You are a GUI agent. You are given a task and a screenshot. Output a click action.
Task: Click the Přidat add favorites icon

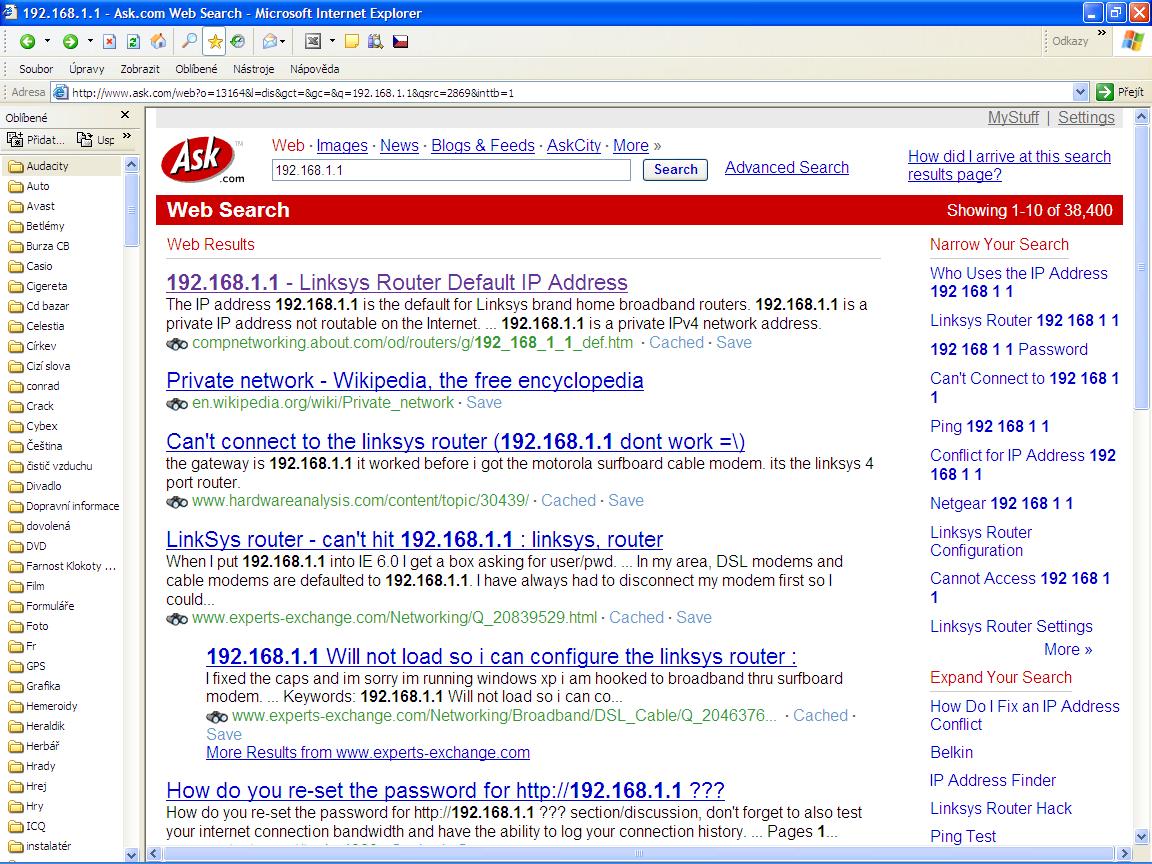pyautogui.click(x=15, y=139)
